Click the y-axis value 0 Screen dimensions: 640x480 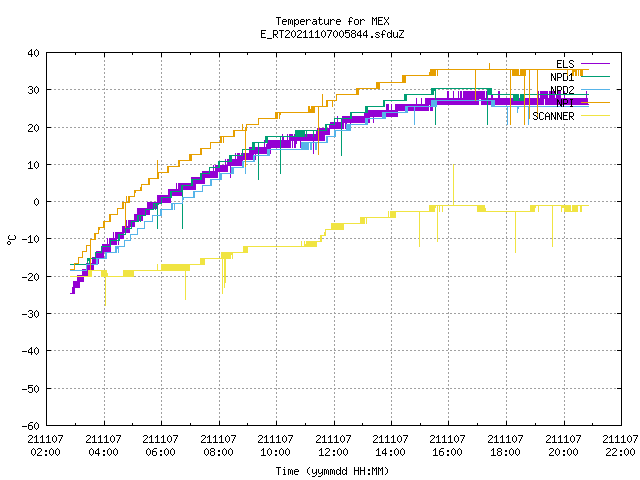pyautogui.click(x=37, y=202)
